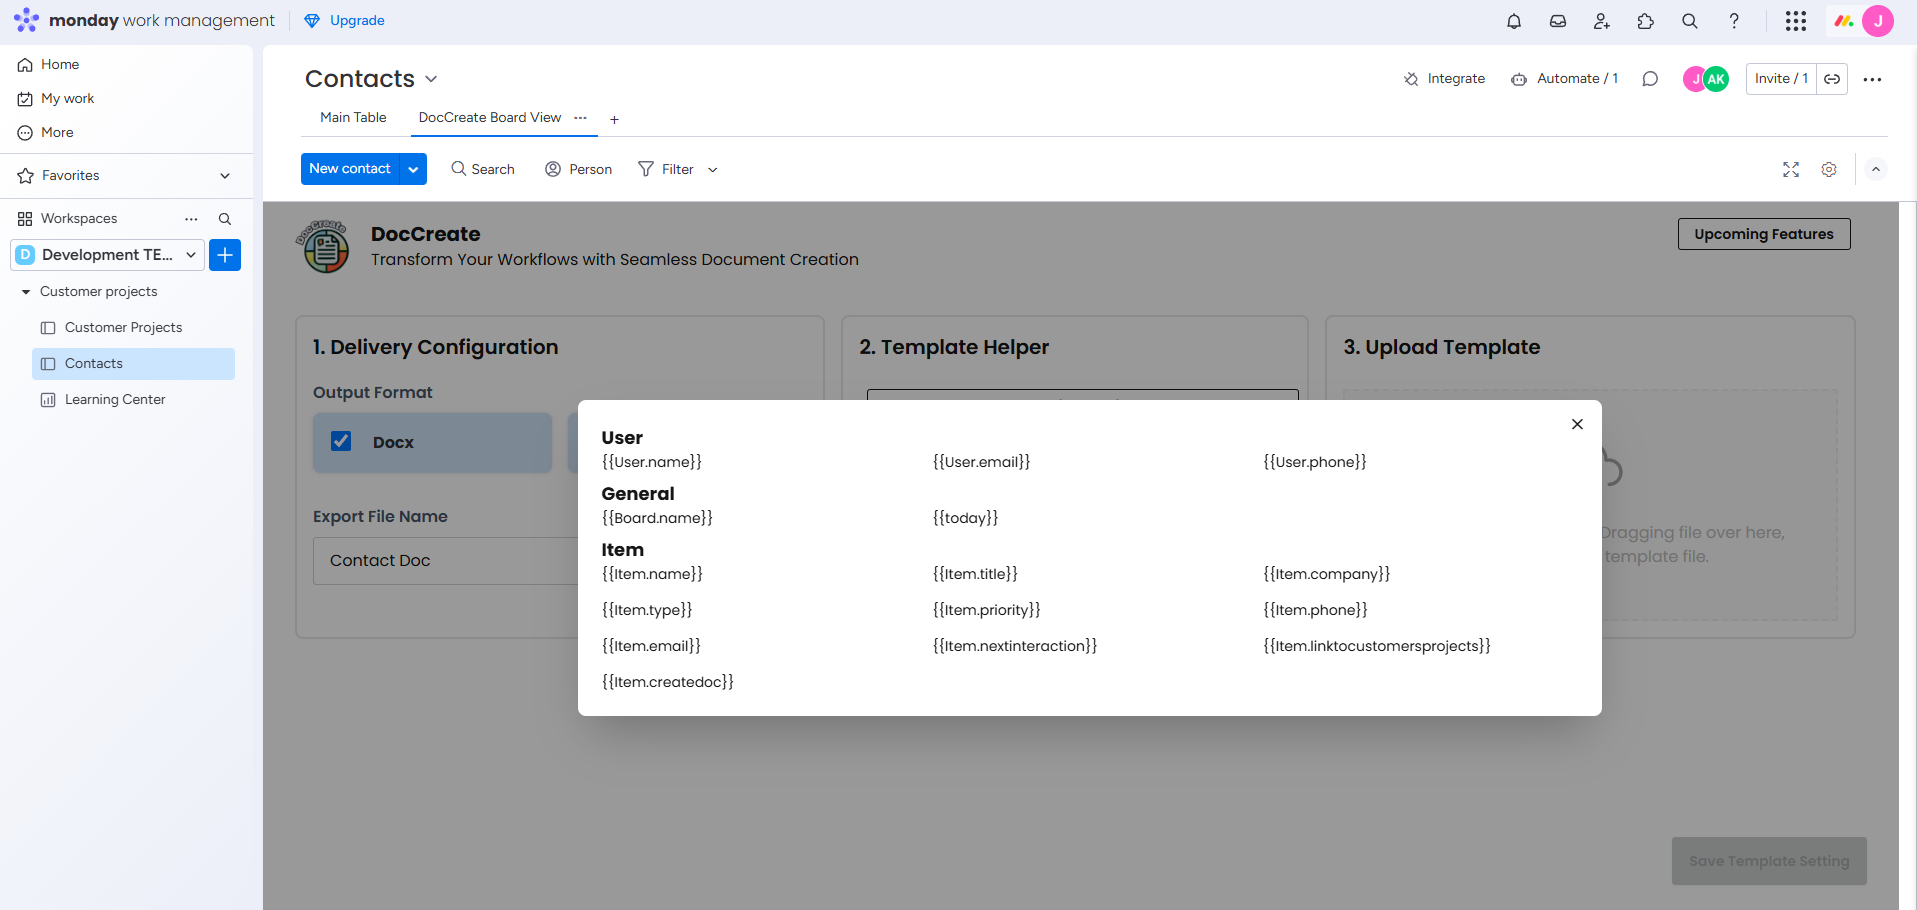Click the {{Item.company}} placeholder
The image size is (1917, 910).
[1326, 574]
